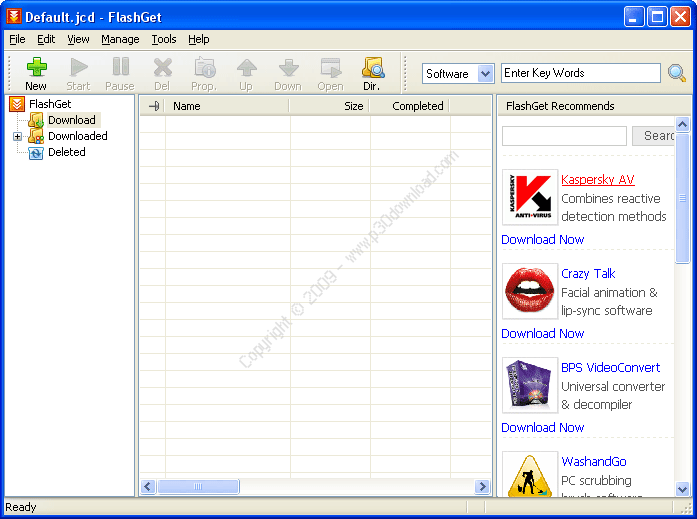Click the Enter Key Words search field
Viewport: 697px width, 519px height.
tap(581, 73)
